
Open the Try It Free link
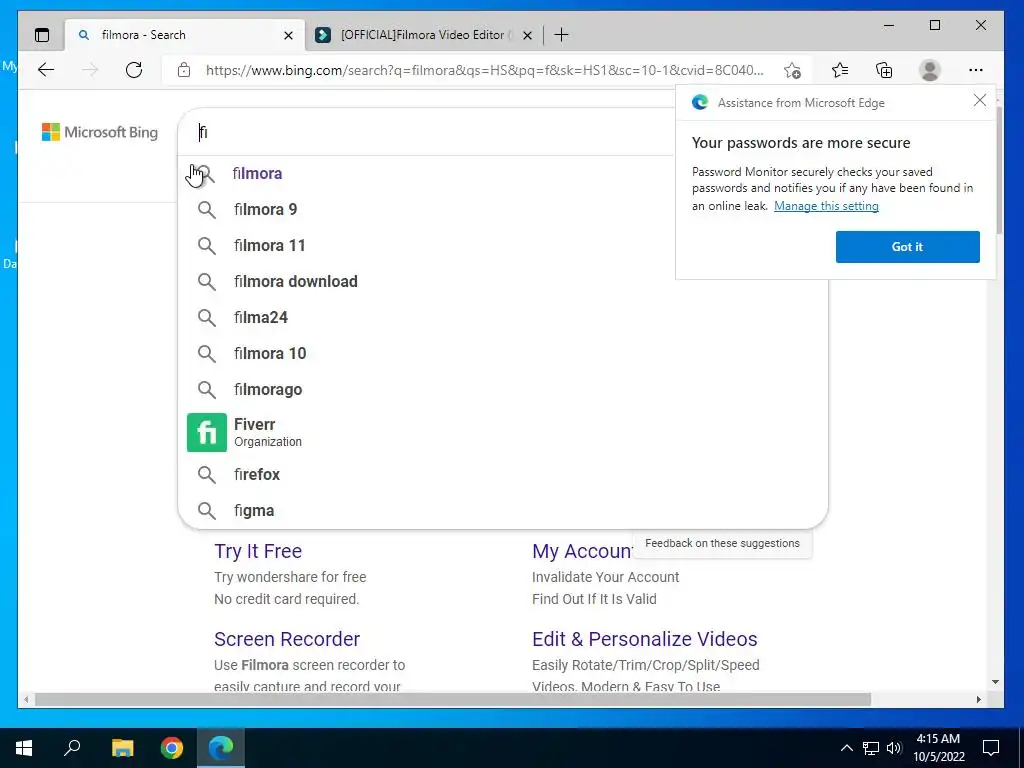tap(258, 551)
